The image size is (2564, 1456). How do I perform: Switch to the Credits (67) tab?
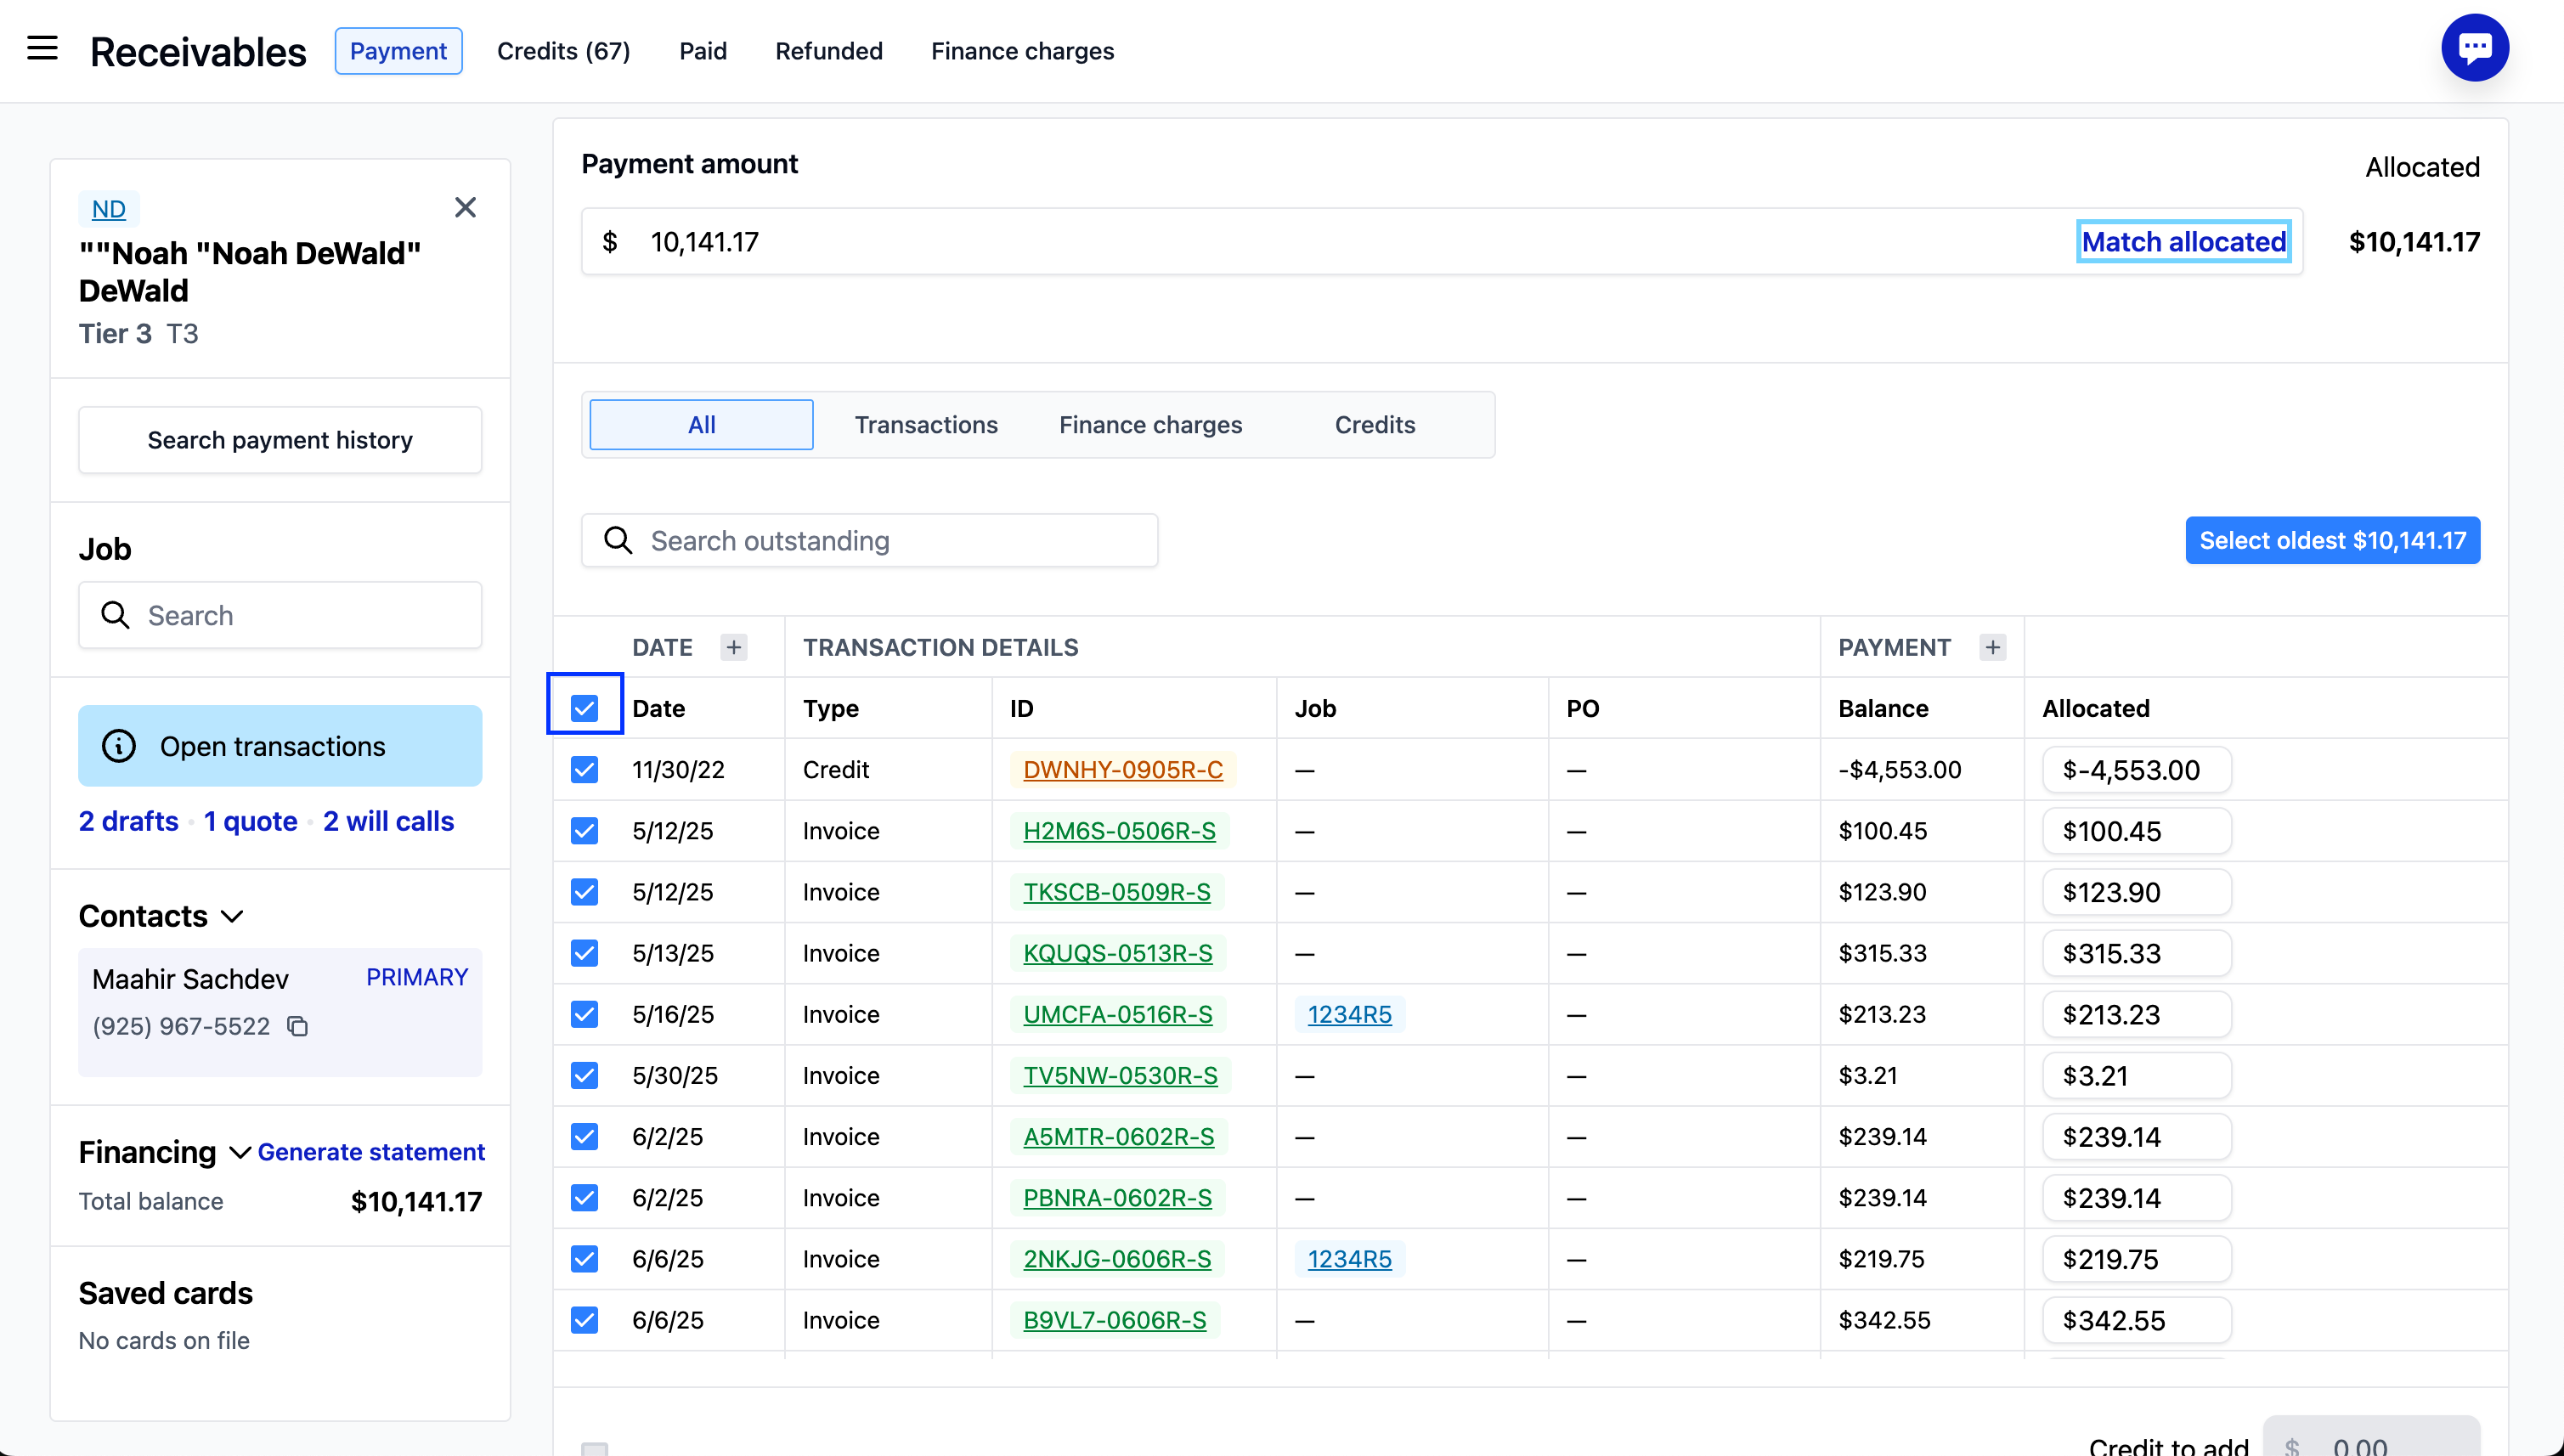(x=563, y=51)
